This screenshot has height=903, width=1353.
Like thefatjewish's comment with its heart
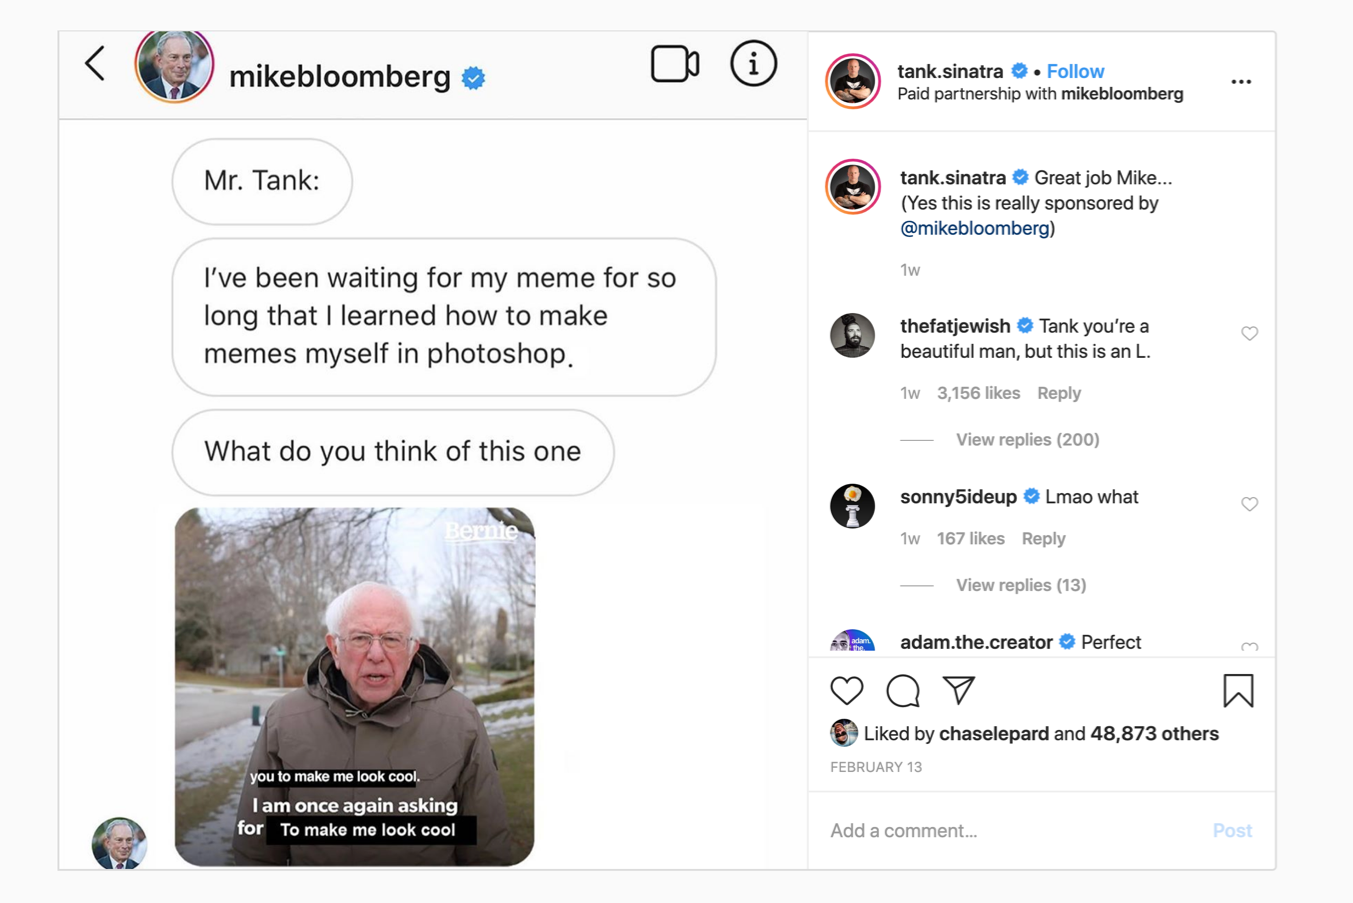[x=1249, y=334]
